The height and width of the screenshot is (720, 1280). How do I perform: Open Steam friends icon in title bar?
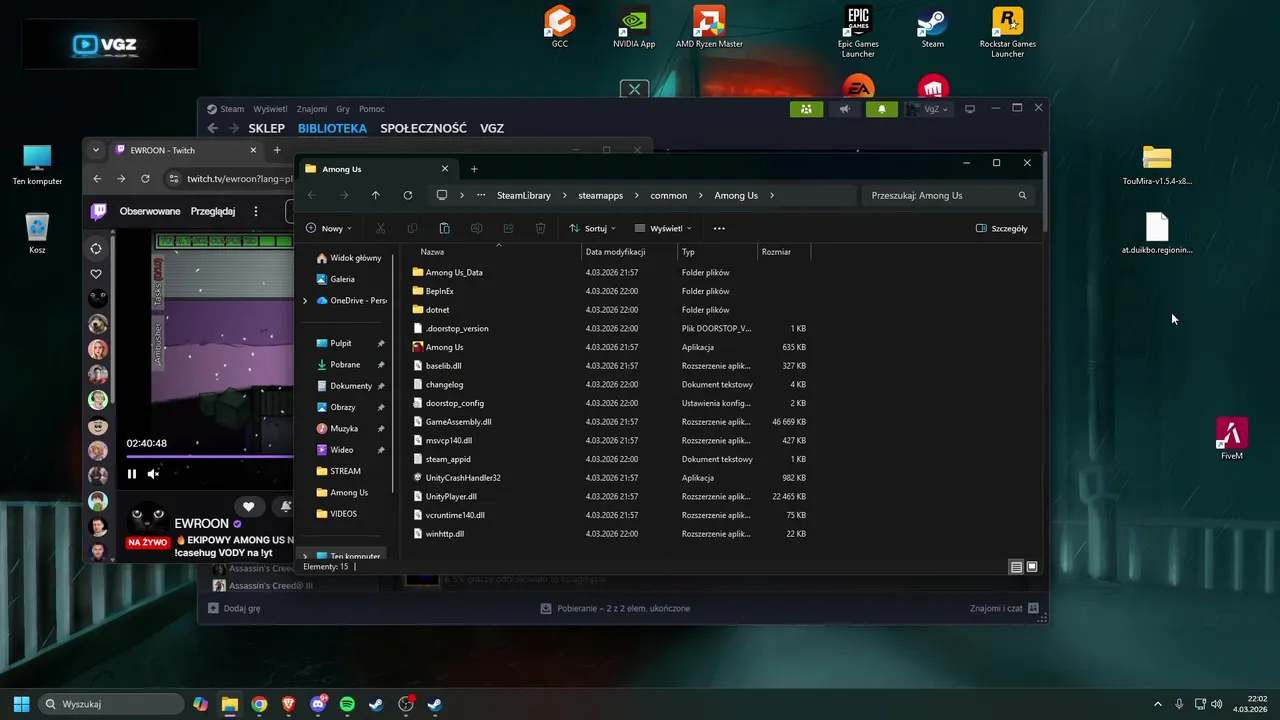click(x=806, y=109)
